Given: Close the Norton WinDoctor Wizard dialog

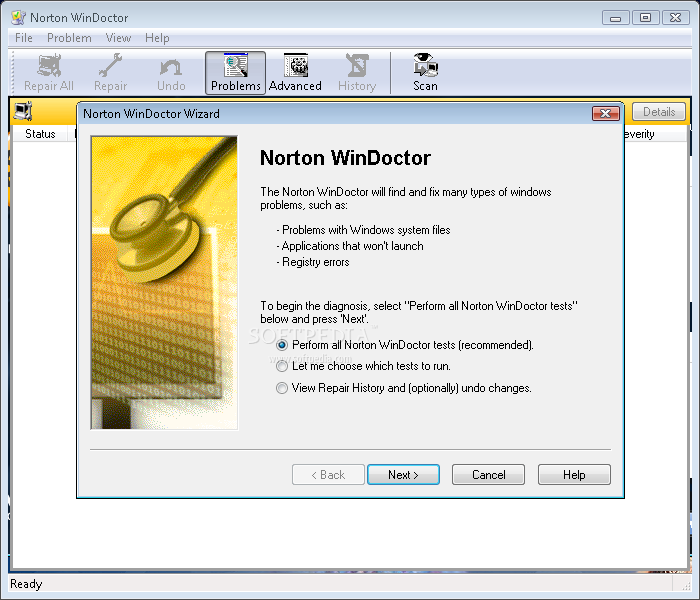Looking at the screenshot, I should pos(606,113).
